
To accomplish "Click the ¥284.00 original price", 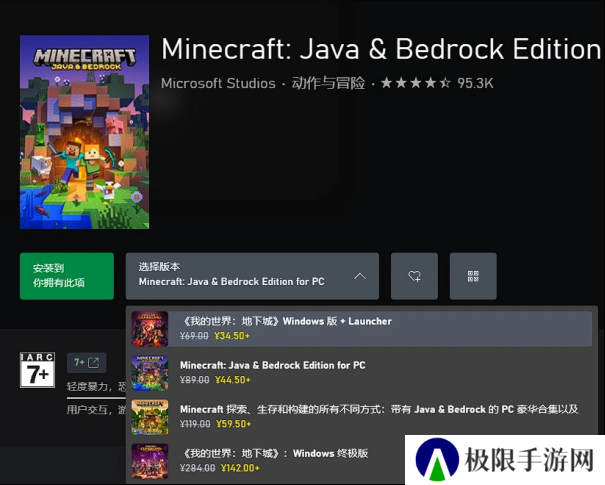I will [x=198, y=468].
